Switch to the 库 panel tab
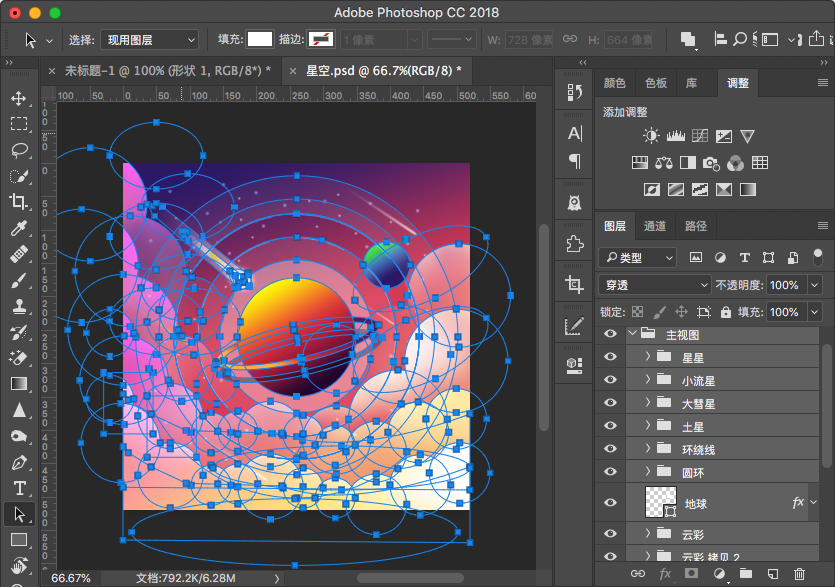835x587 pixels. 691,83
